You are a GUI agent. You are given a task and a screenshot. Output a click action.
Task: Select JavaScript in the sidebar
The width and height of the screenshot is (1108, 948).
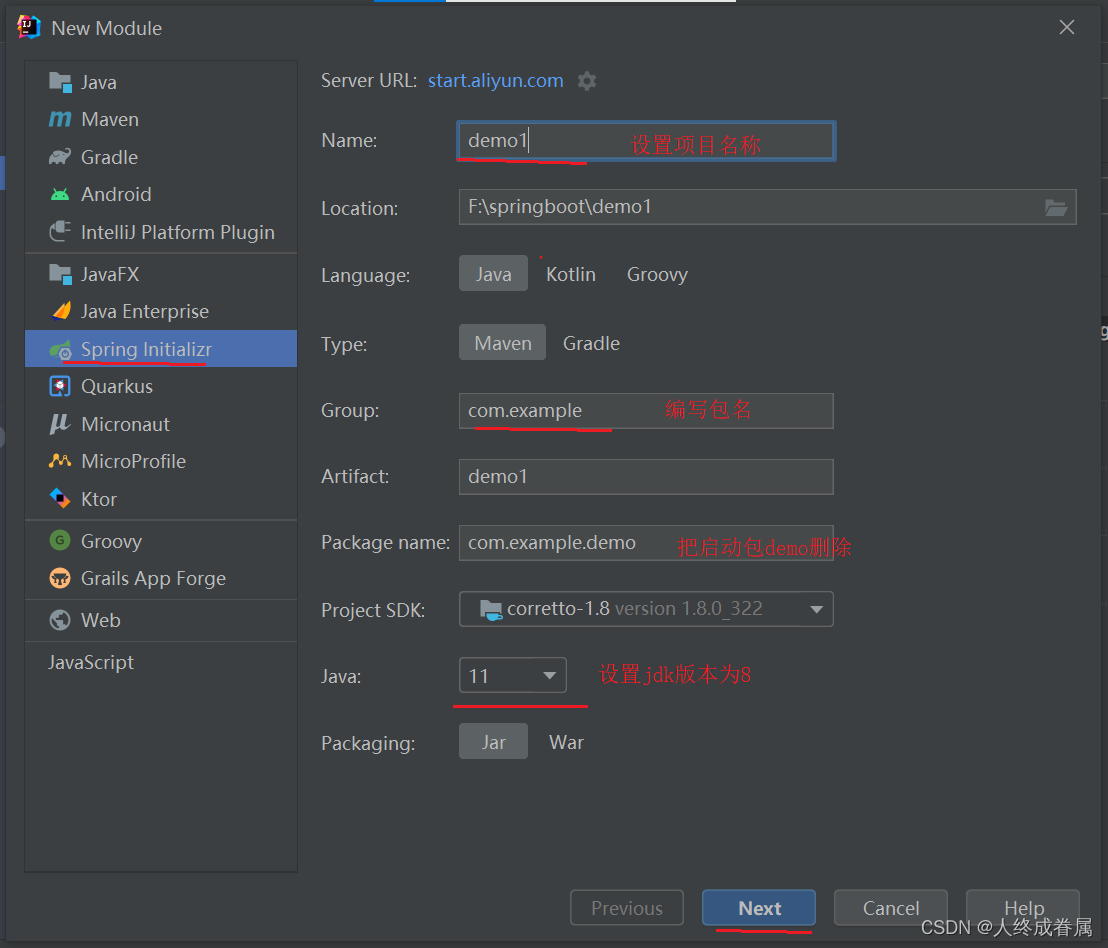(x=90, y=662)
